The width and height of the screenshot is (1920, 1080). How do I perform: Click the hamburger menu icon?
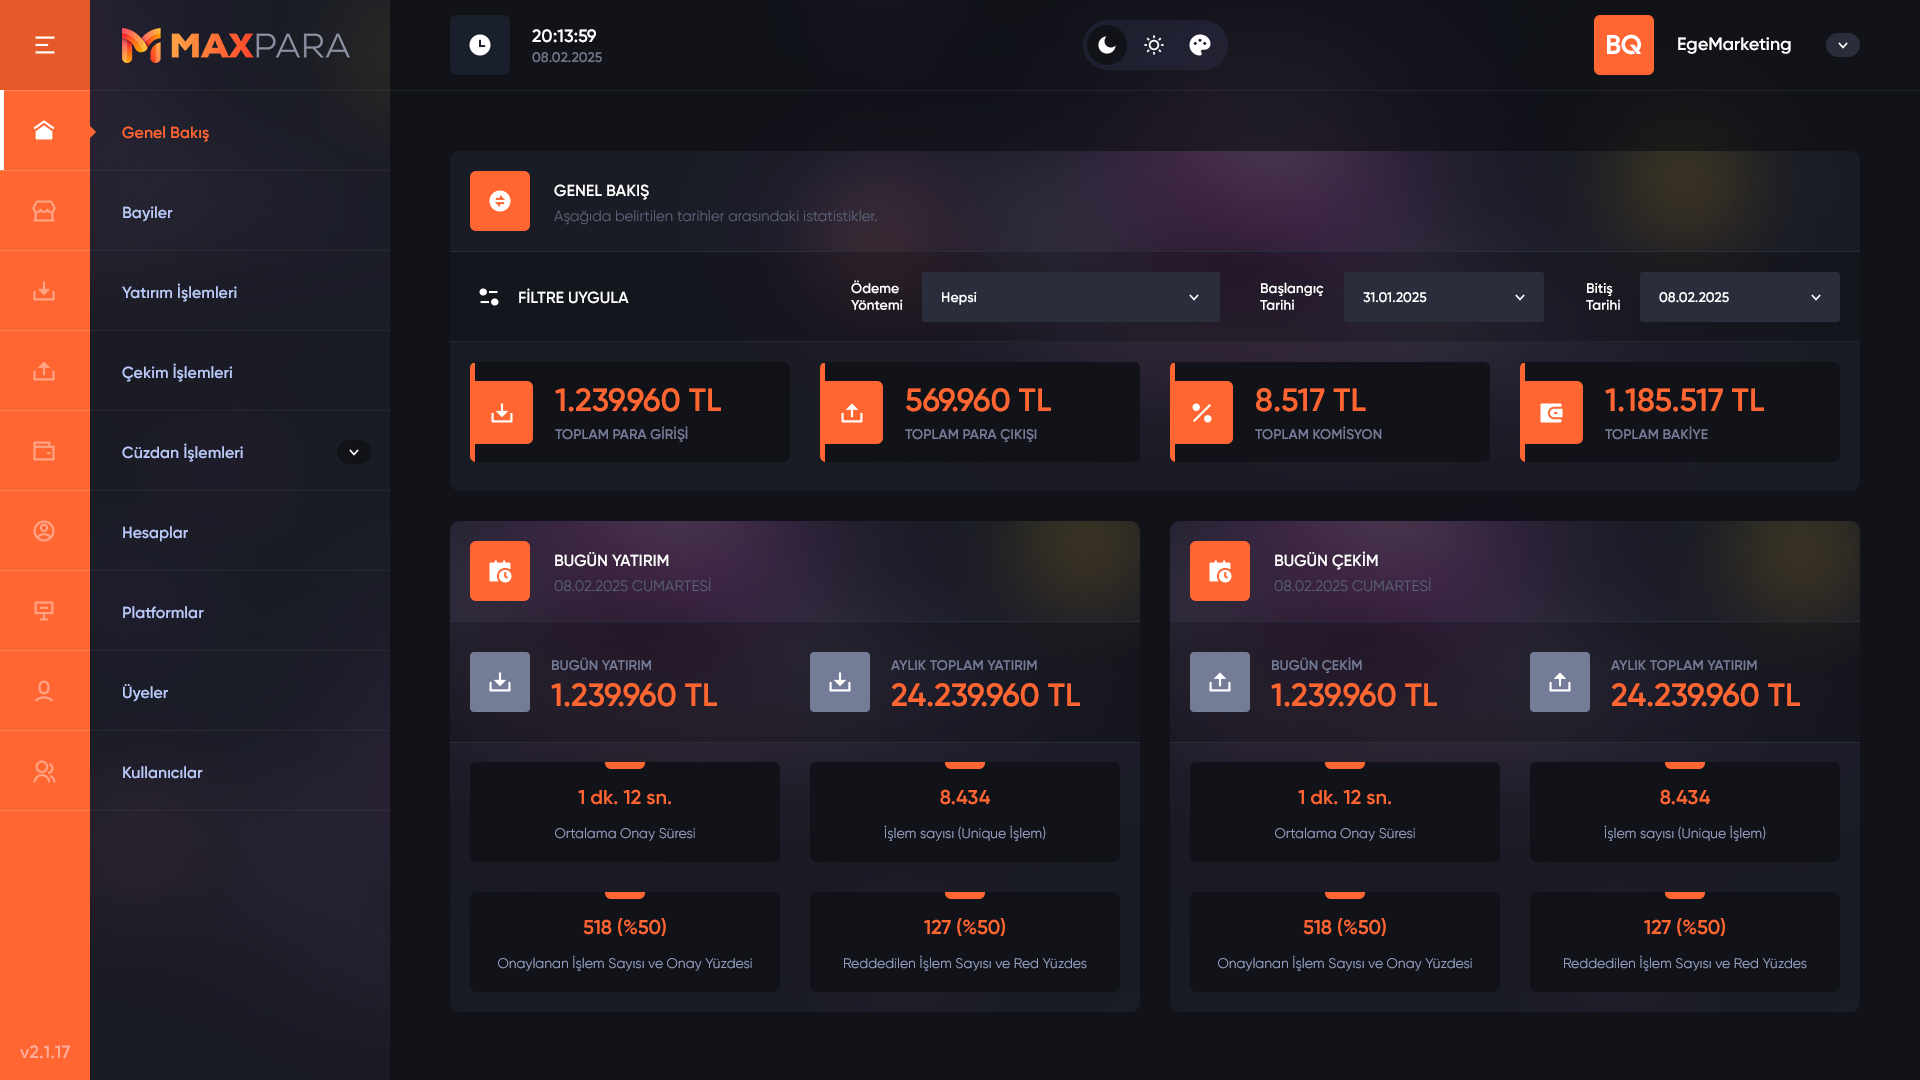[x=44, y=45]
